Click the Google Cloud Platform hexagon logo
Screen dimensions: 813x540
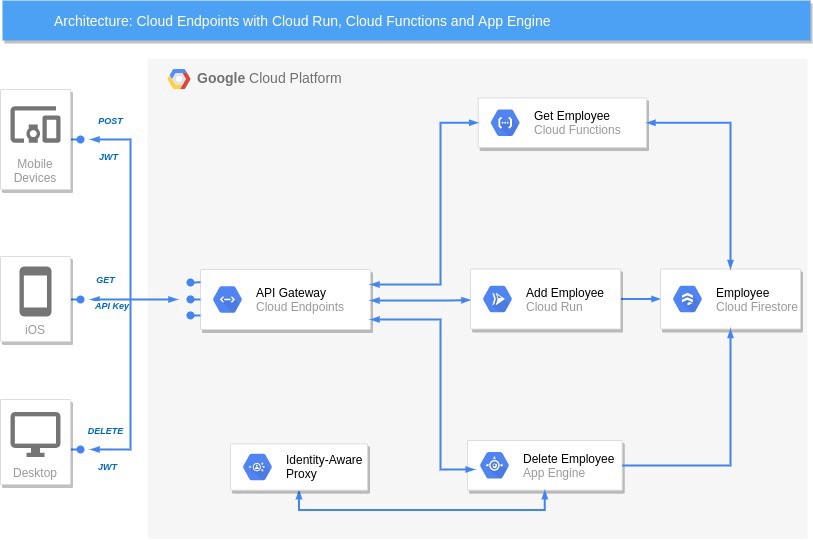coord(179,79)
